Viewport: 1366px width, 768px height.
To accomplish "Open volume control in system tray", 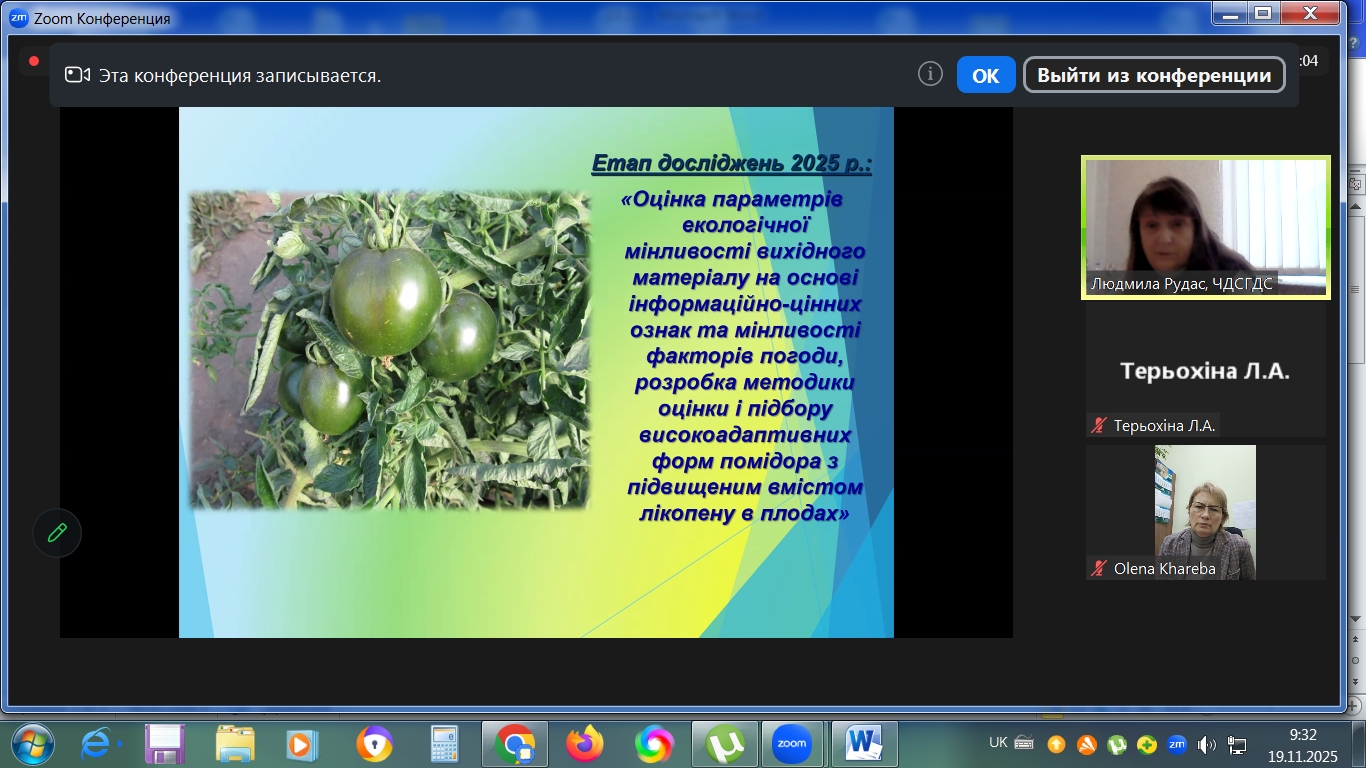I will point(1207,744).
